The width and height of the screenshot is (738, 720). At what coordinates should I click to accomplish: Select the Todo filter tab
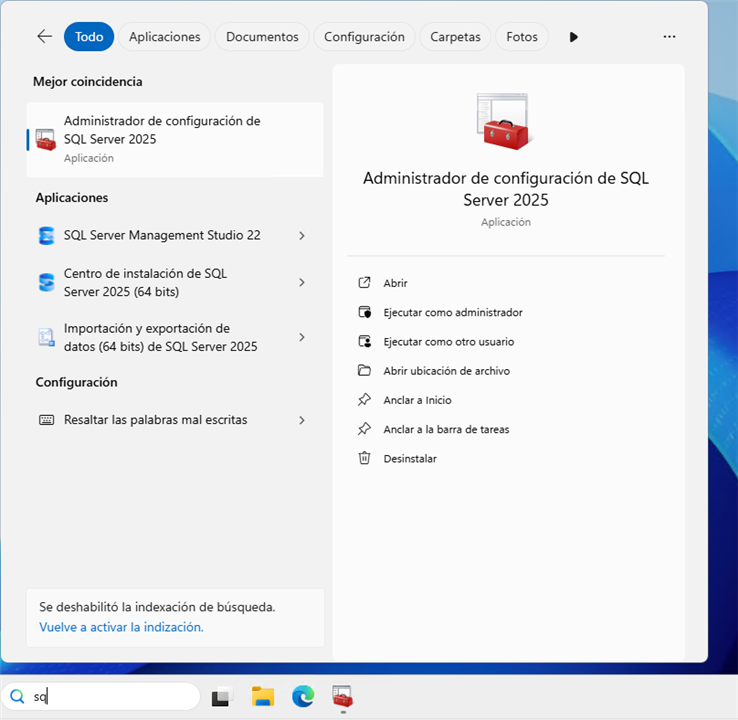click(89, 37)
